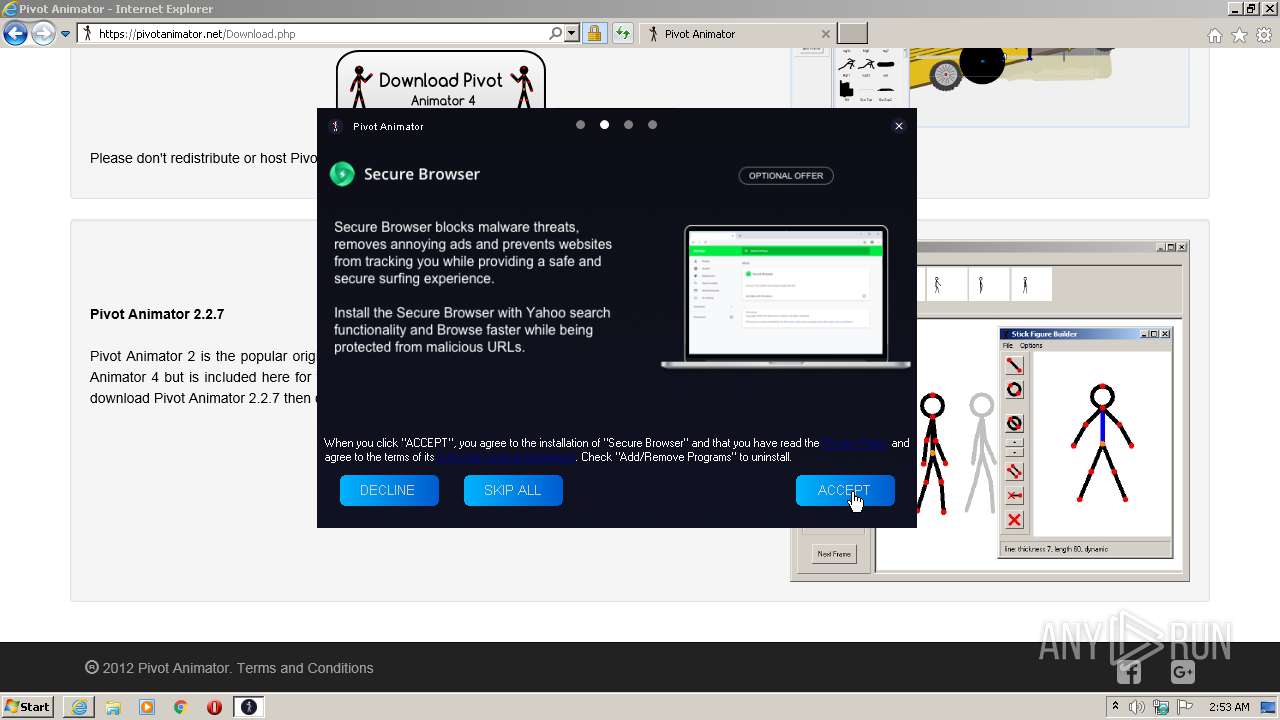
Task: Open the Terms and Conditions footer link
Action: point(305,668)
